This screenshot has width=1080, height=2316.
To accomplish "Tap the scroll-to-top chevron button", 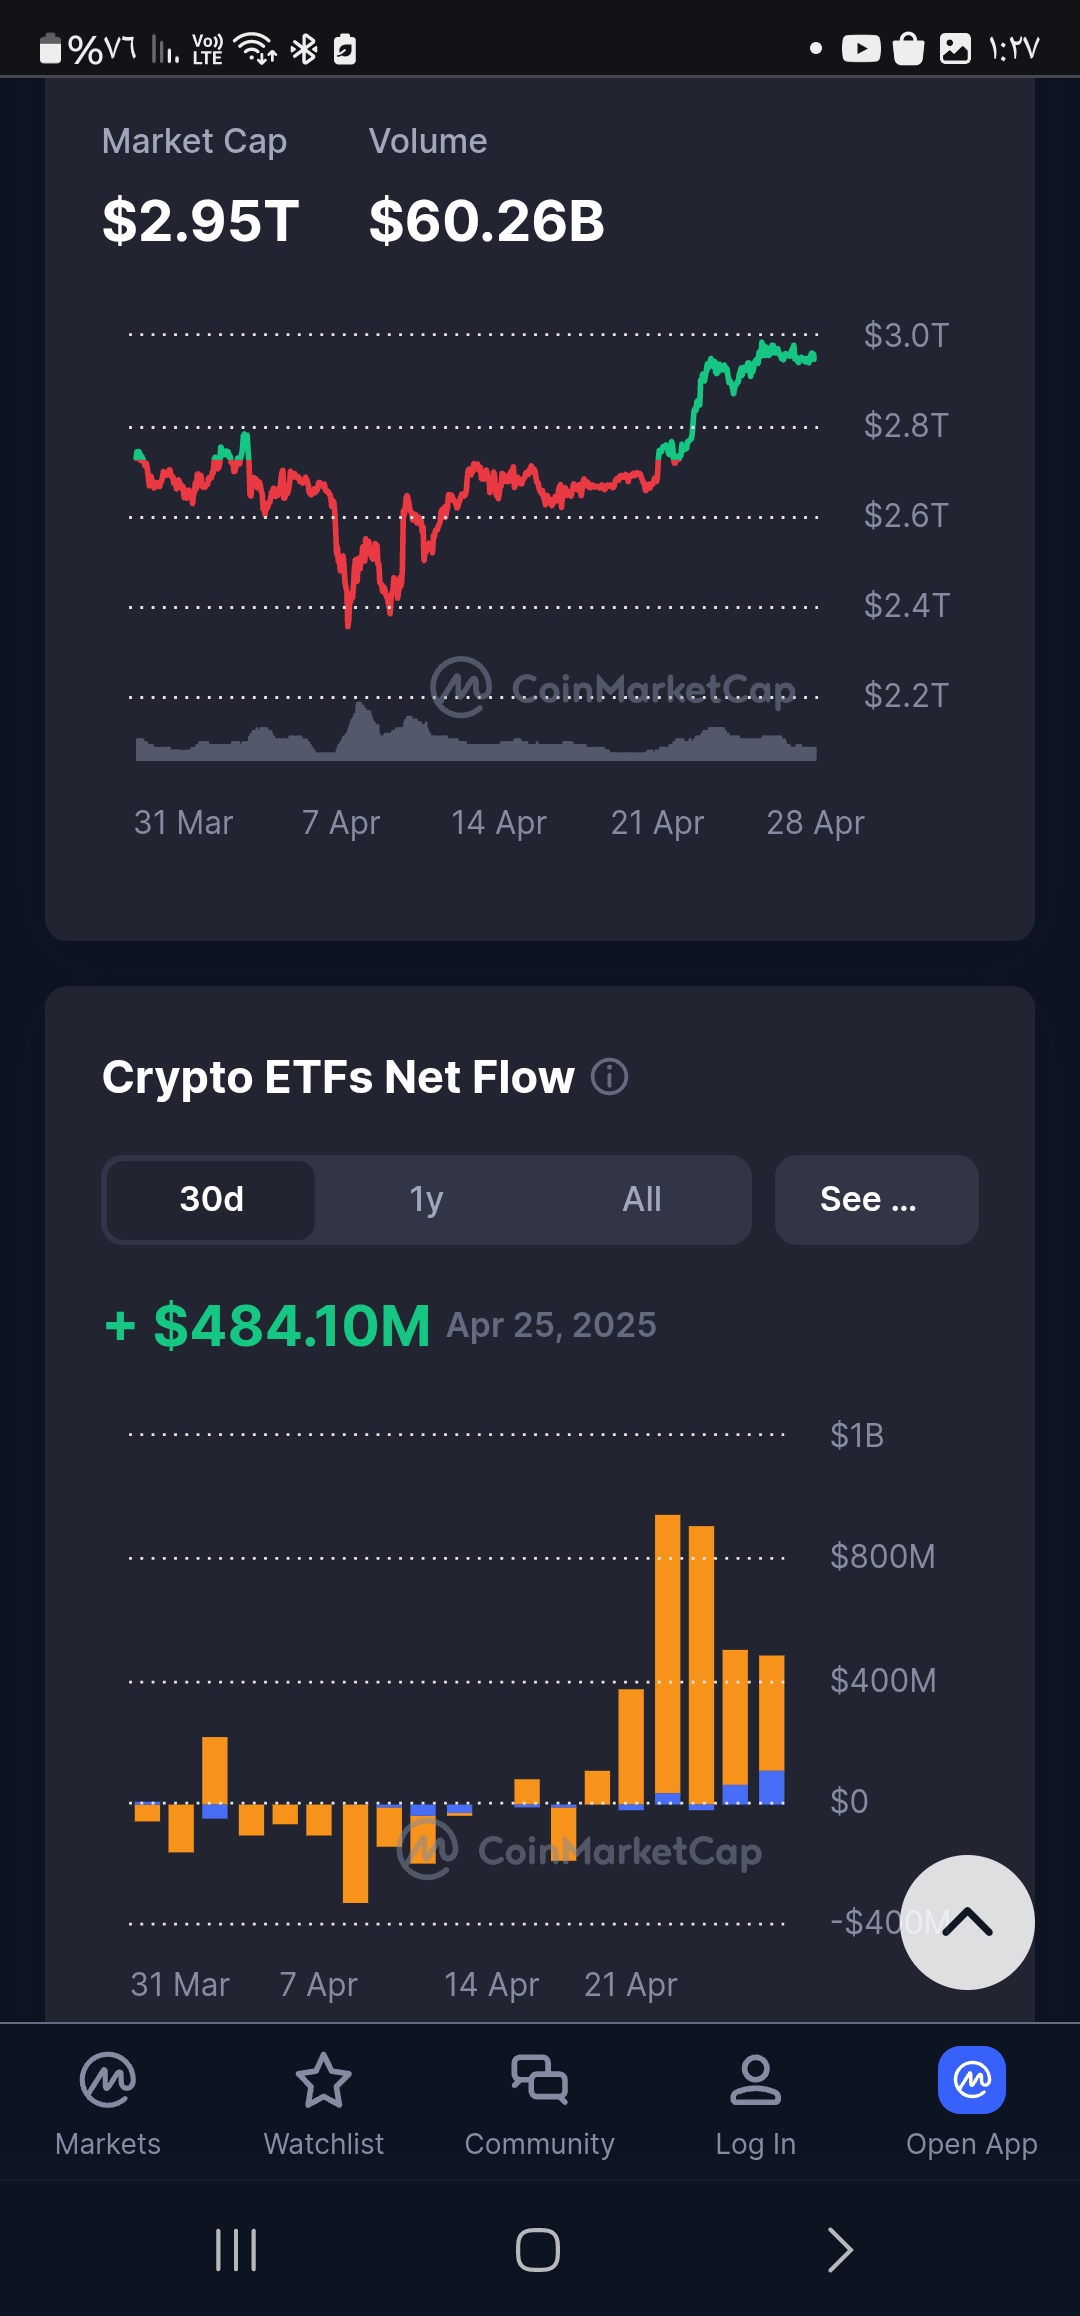I will pyautogui.click(x=967, y=1922).
